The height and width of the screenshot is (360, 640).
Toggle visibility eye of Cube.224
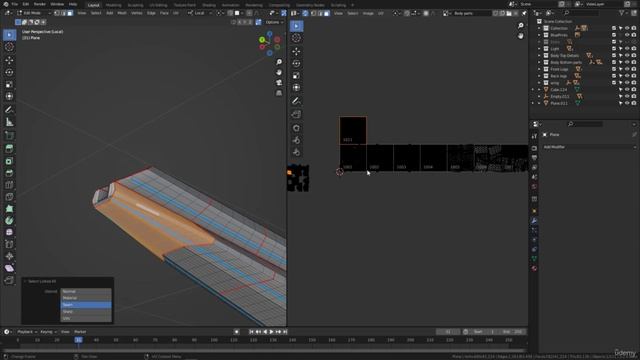point(627,89)
